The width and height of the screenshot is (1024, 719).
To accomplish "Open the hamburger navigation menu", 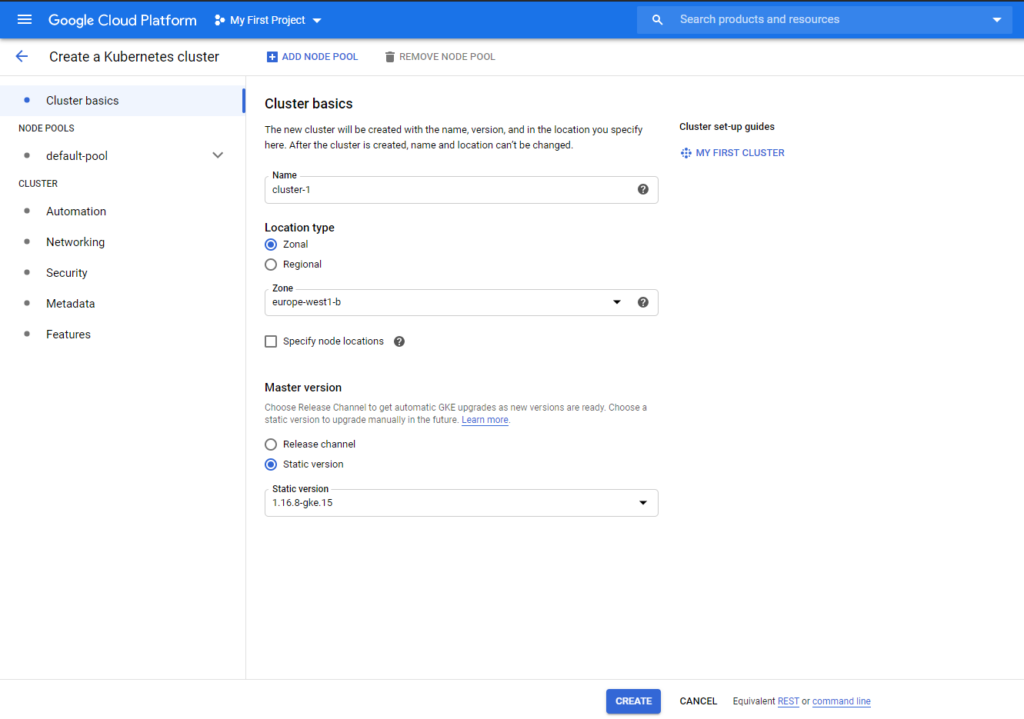I will (24, 20).
